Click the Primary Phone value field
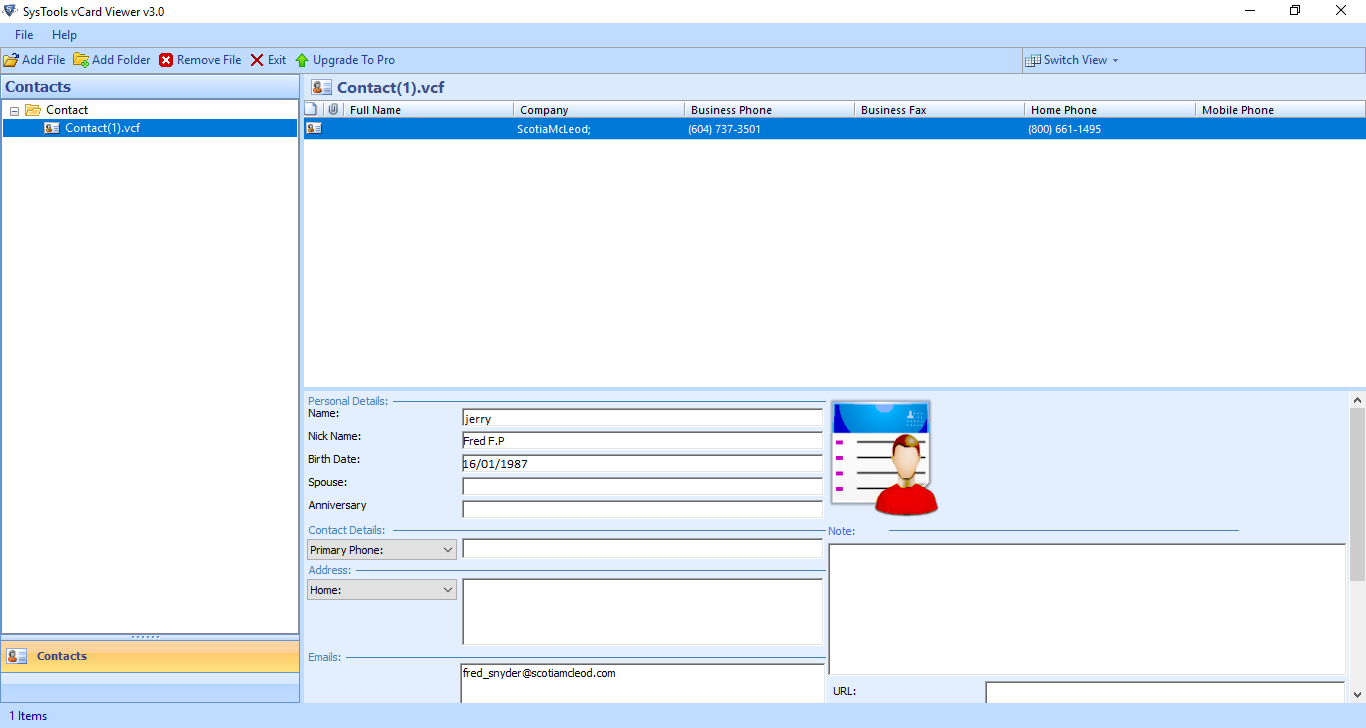Image resolution: width=1366 pixels, height=728 pixels. point(642,549)
